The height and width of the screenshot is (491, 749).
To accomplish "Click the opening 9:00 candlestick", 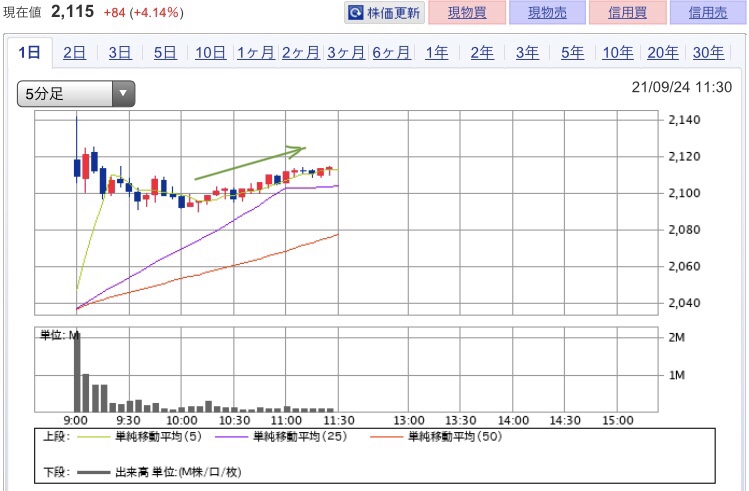I will click(77, 149).
